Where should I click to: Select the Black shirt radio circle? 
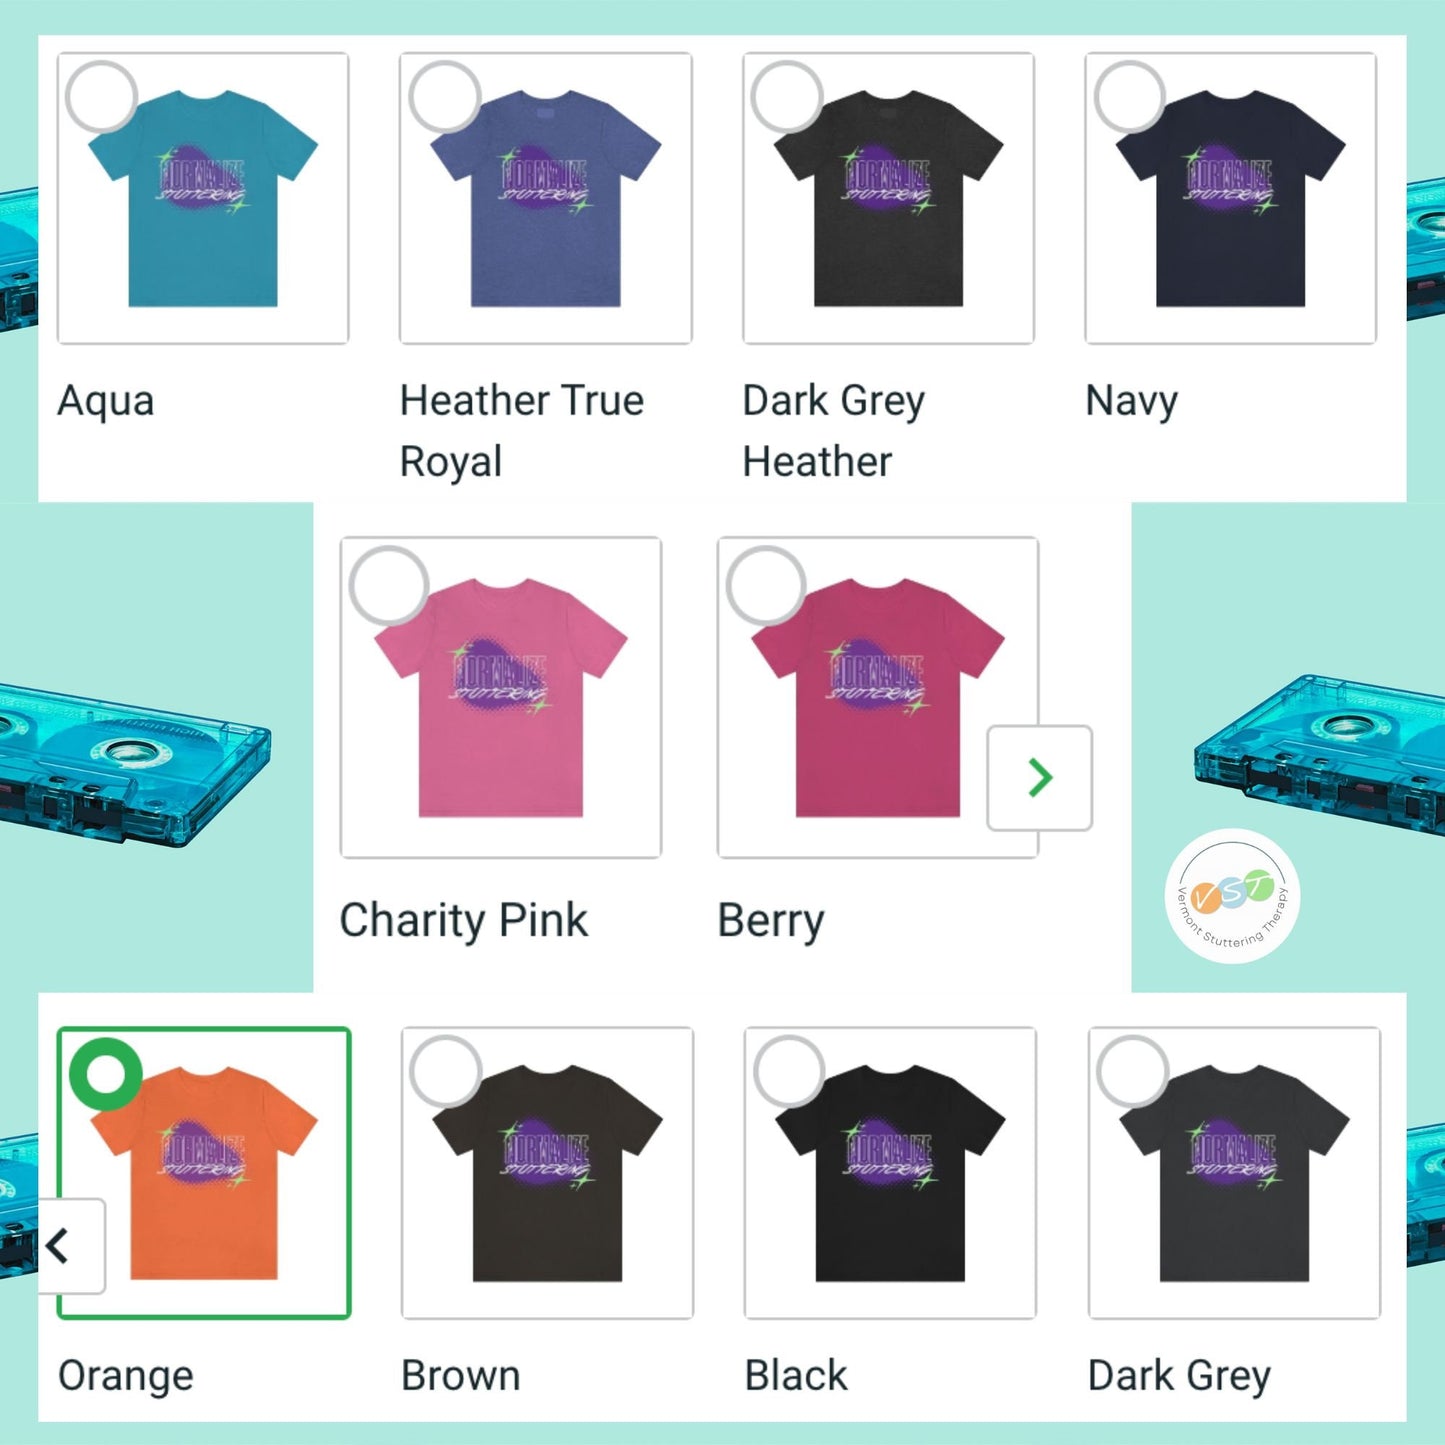pyautogui.click(x=789, y=1071)
